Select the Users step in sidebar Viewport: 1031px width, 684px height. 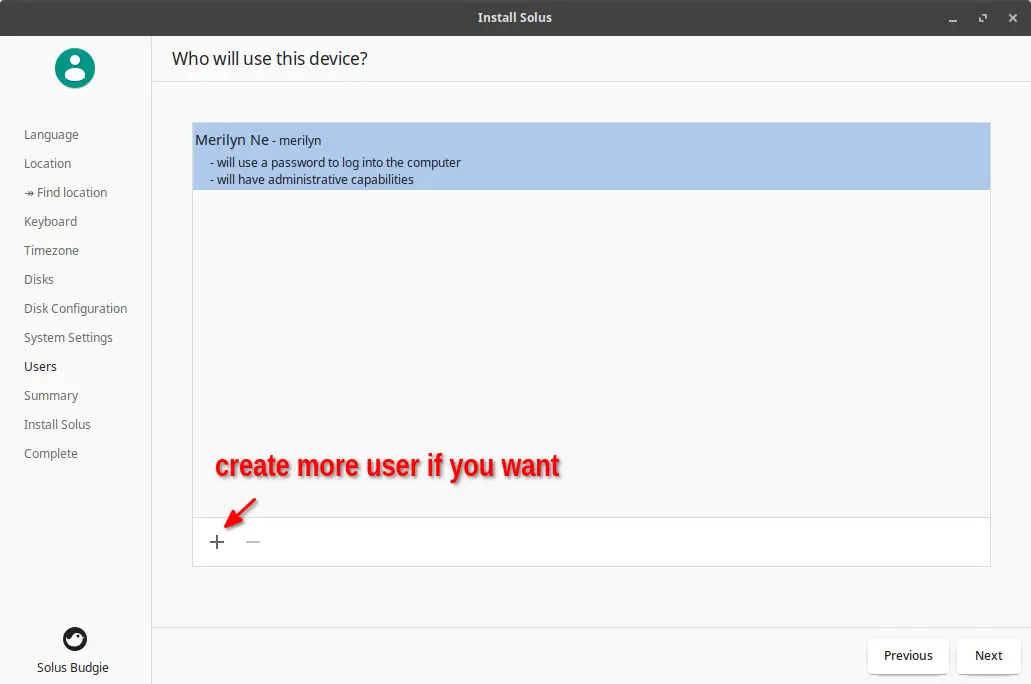click(x=40, y=366)
